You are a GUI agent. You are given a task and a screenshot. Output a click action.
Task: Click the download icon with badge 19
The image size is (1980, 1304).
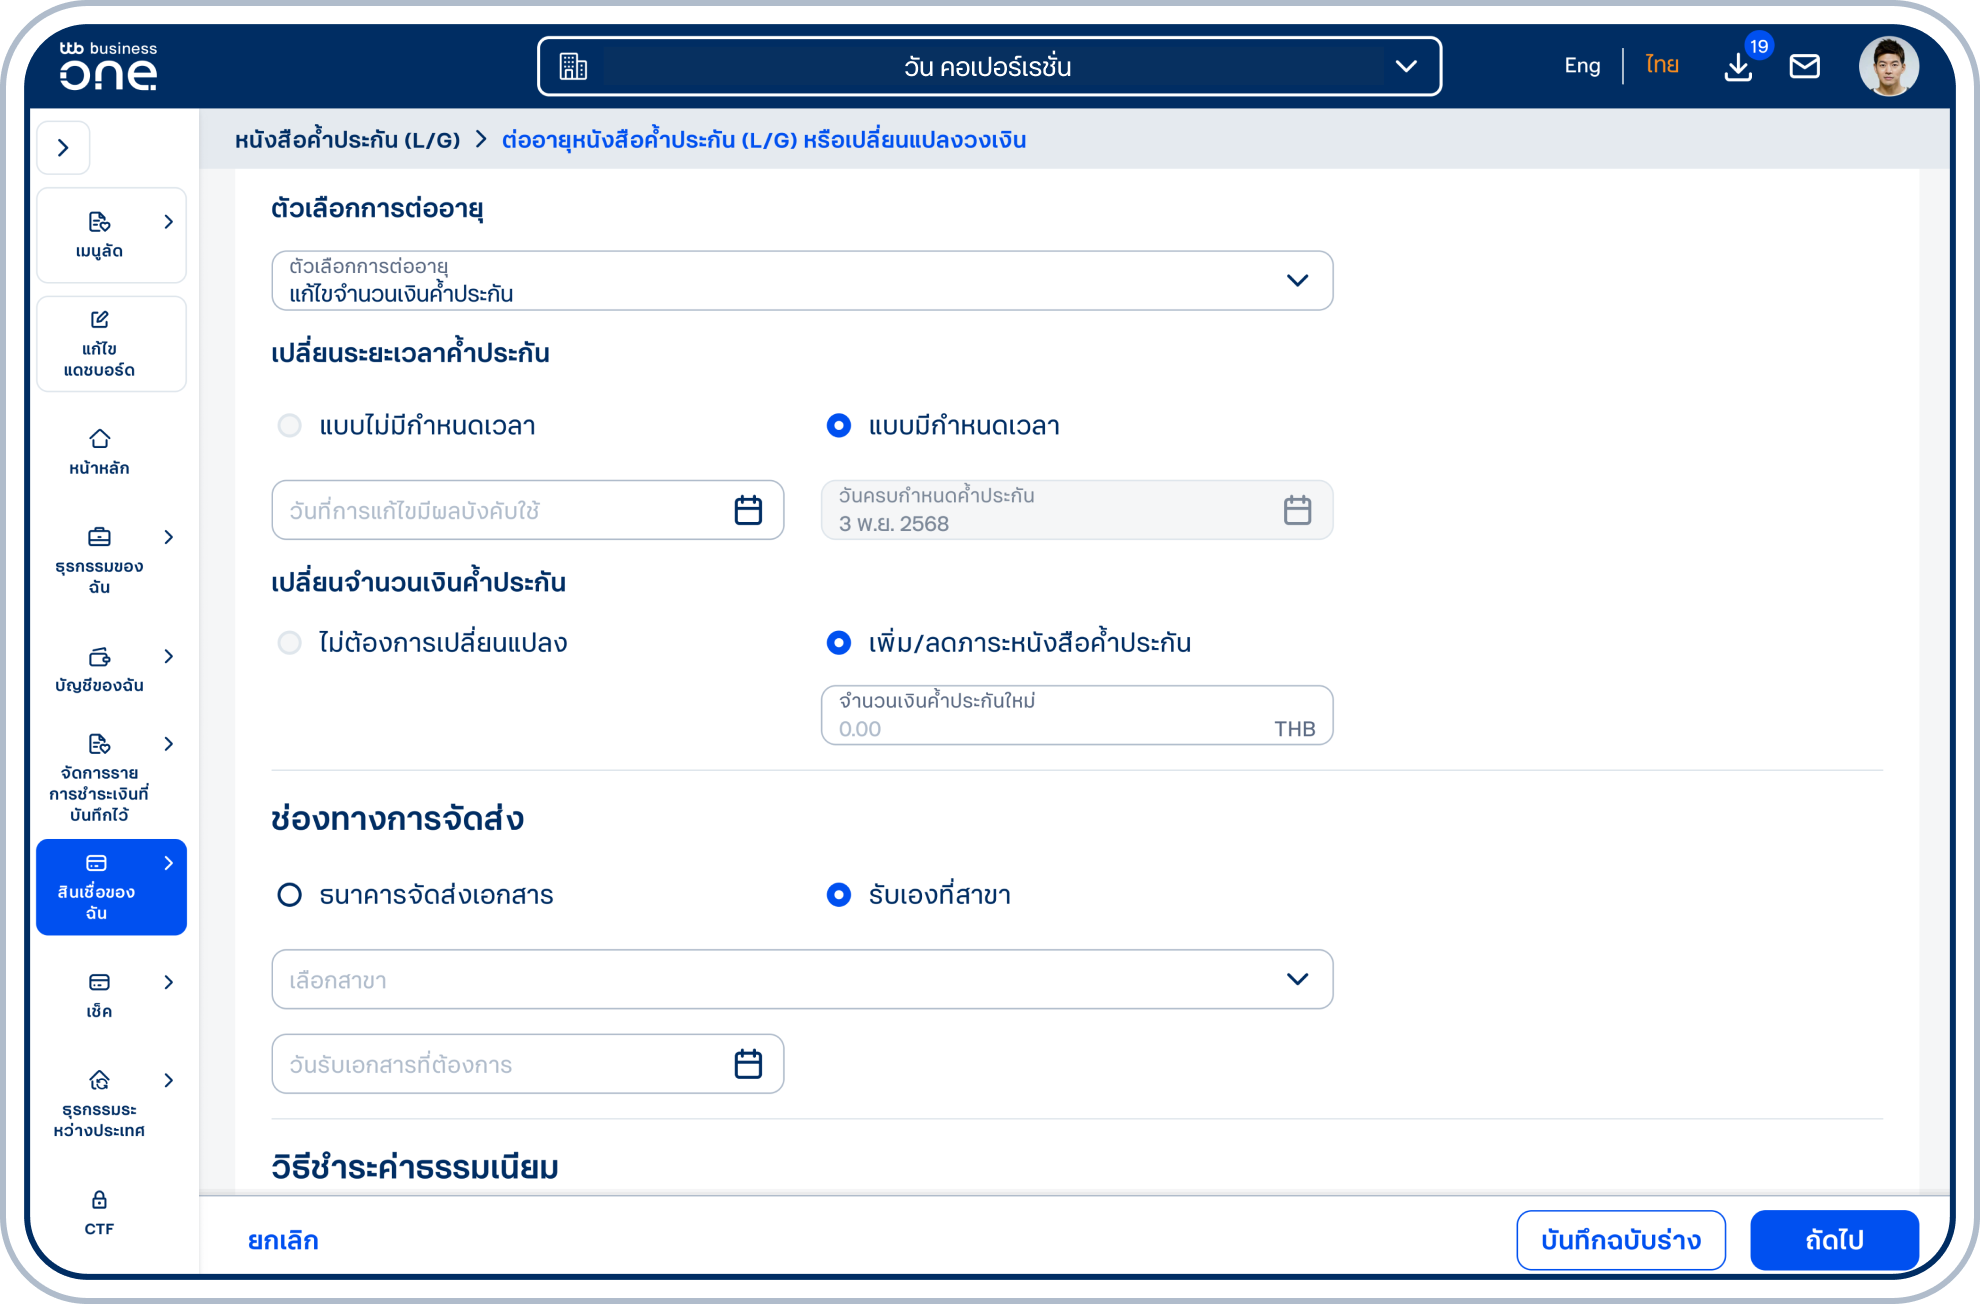click(1738, 67)
